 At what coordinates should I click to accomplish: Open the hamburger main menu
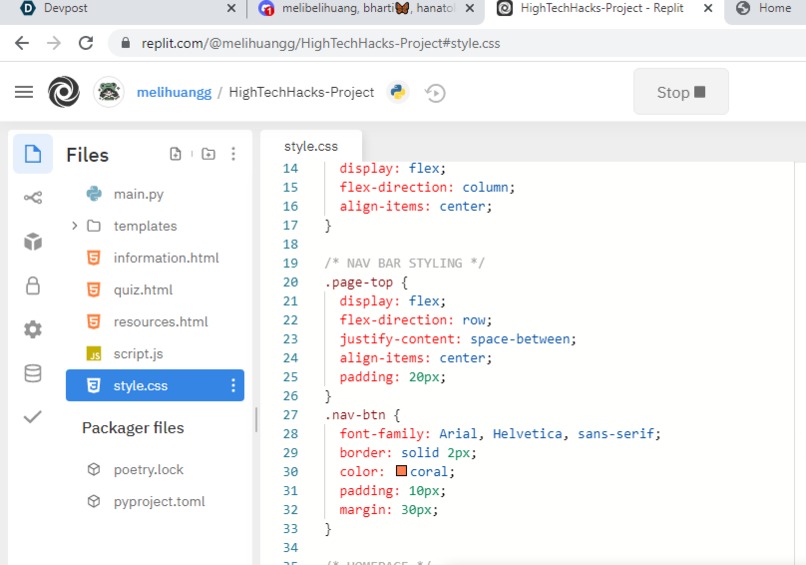[x=24, y=92]
